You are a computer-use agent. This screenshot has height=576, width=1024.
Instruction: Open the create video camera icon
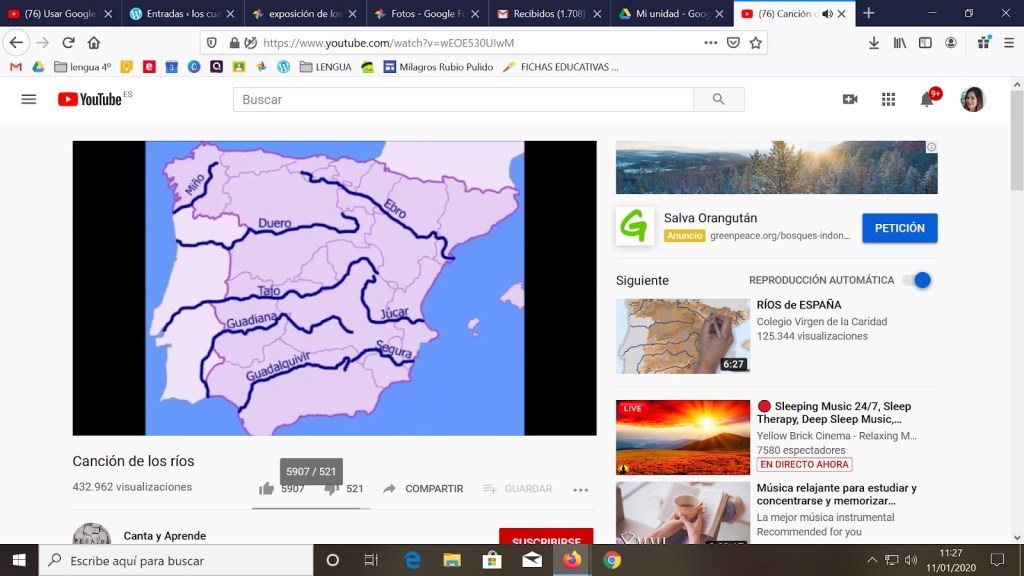(x=850, y=99)
